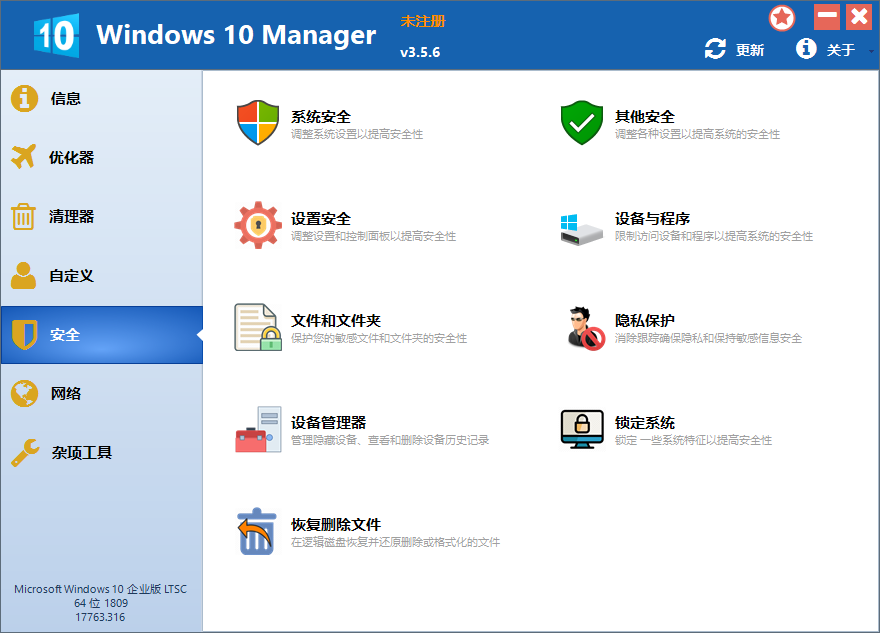
Task: Click the green 其他安全 checkmark shield icon
Action: click(x=583, y=124)
